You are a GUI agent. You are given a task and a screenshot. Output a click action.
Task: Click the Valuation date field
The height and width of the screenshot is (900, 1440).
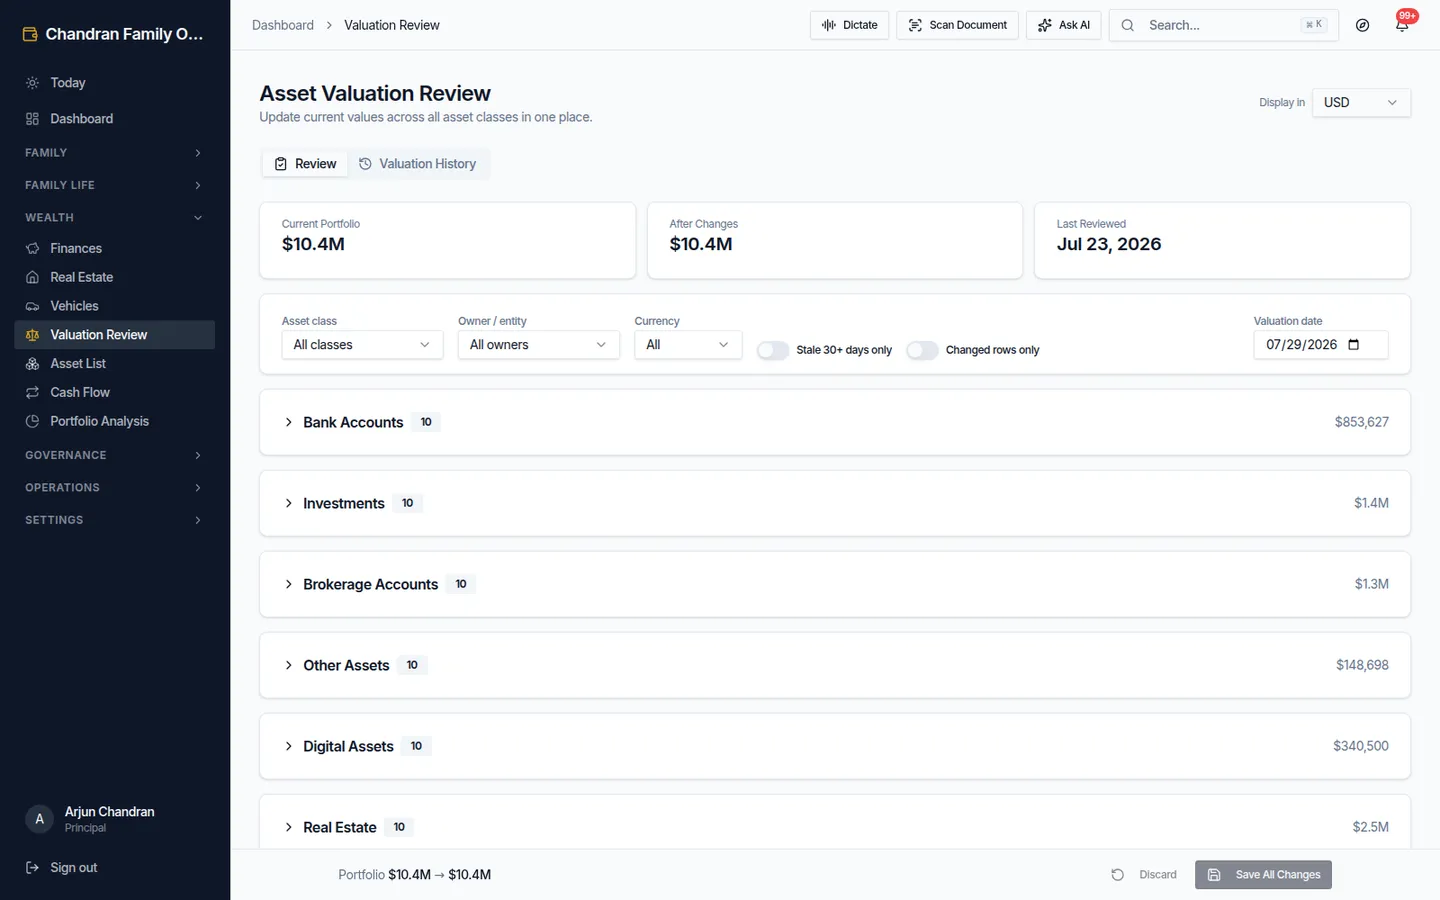[1320, 345]
